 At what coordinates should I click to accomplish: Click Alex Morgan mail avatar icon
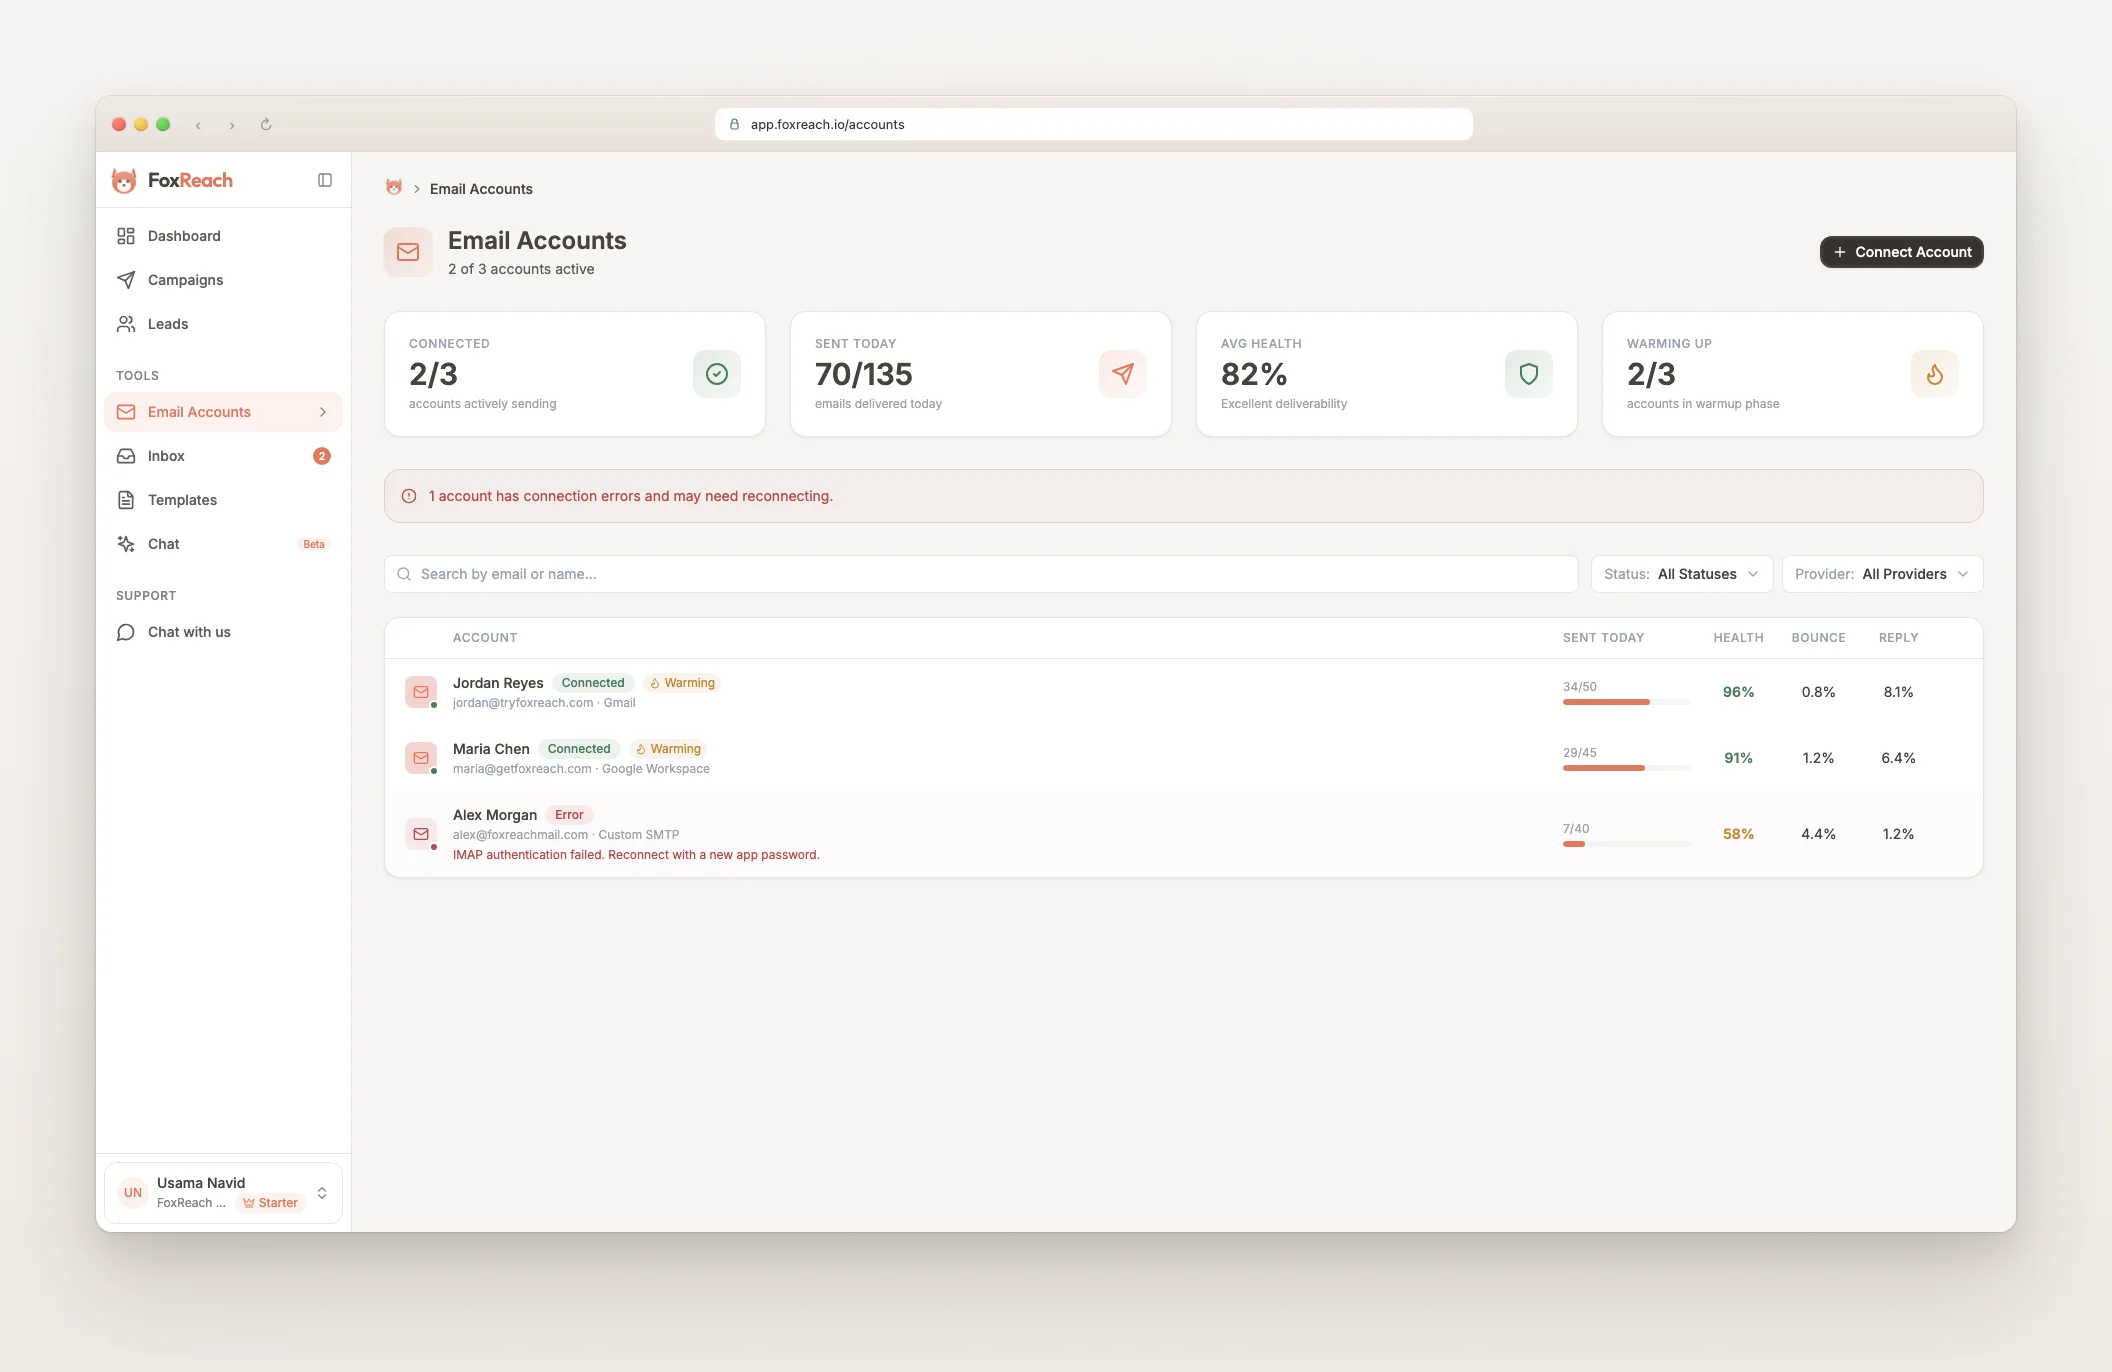point(421,834)
